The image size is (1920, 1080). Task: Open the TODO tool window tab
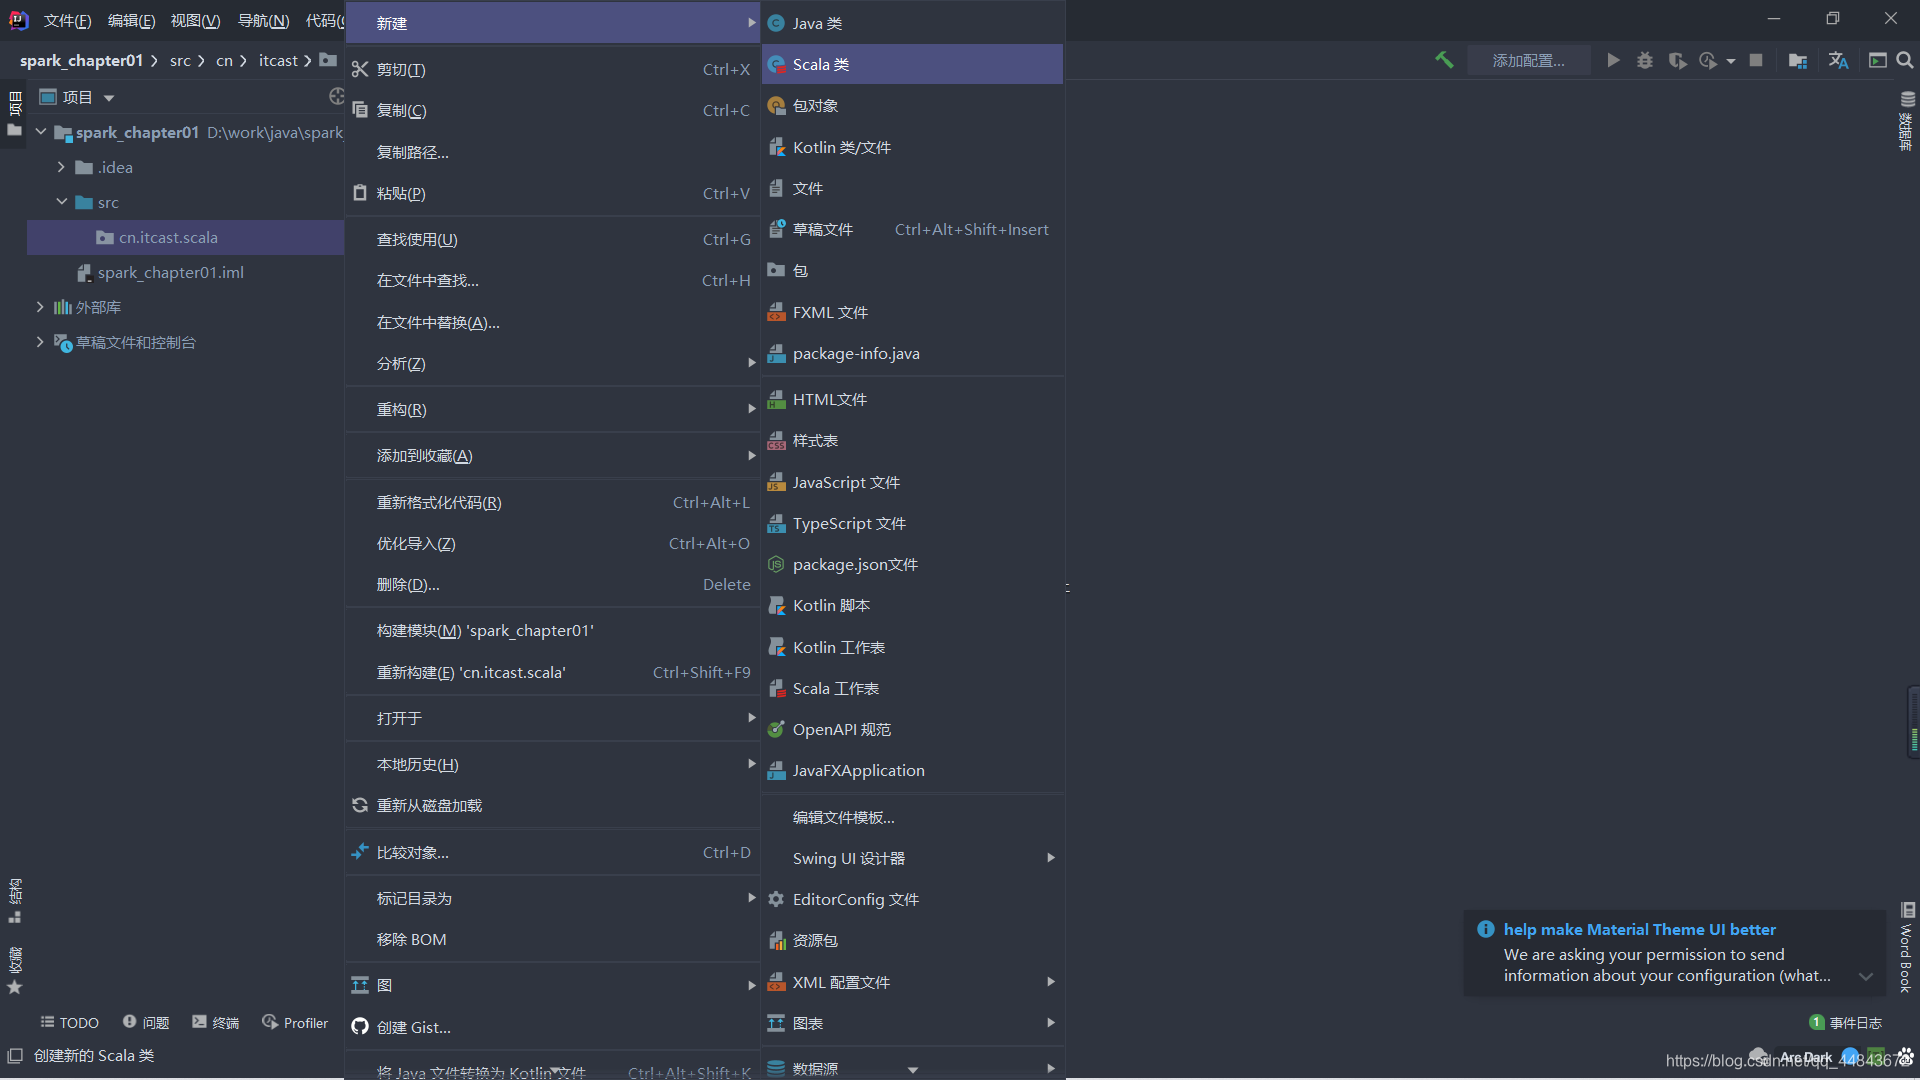click(69, 1022)
